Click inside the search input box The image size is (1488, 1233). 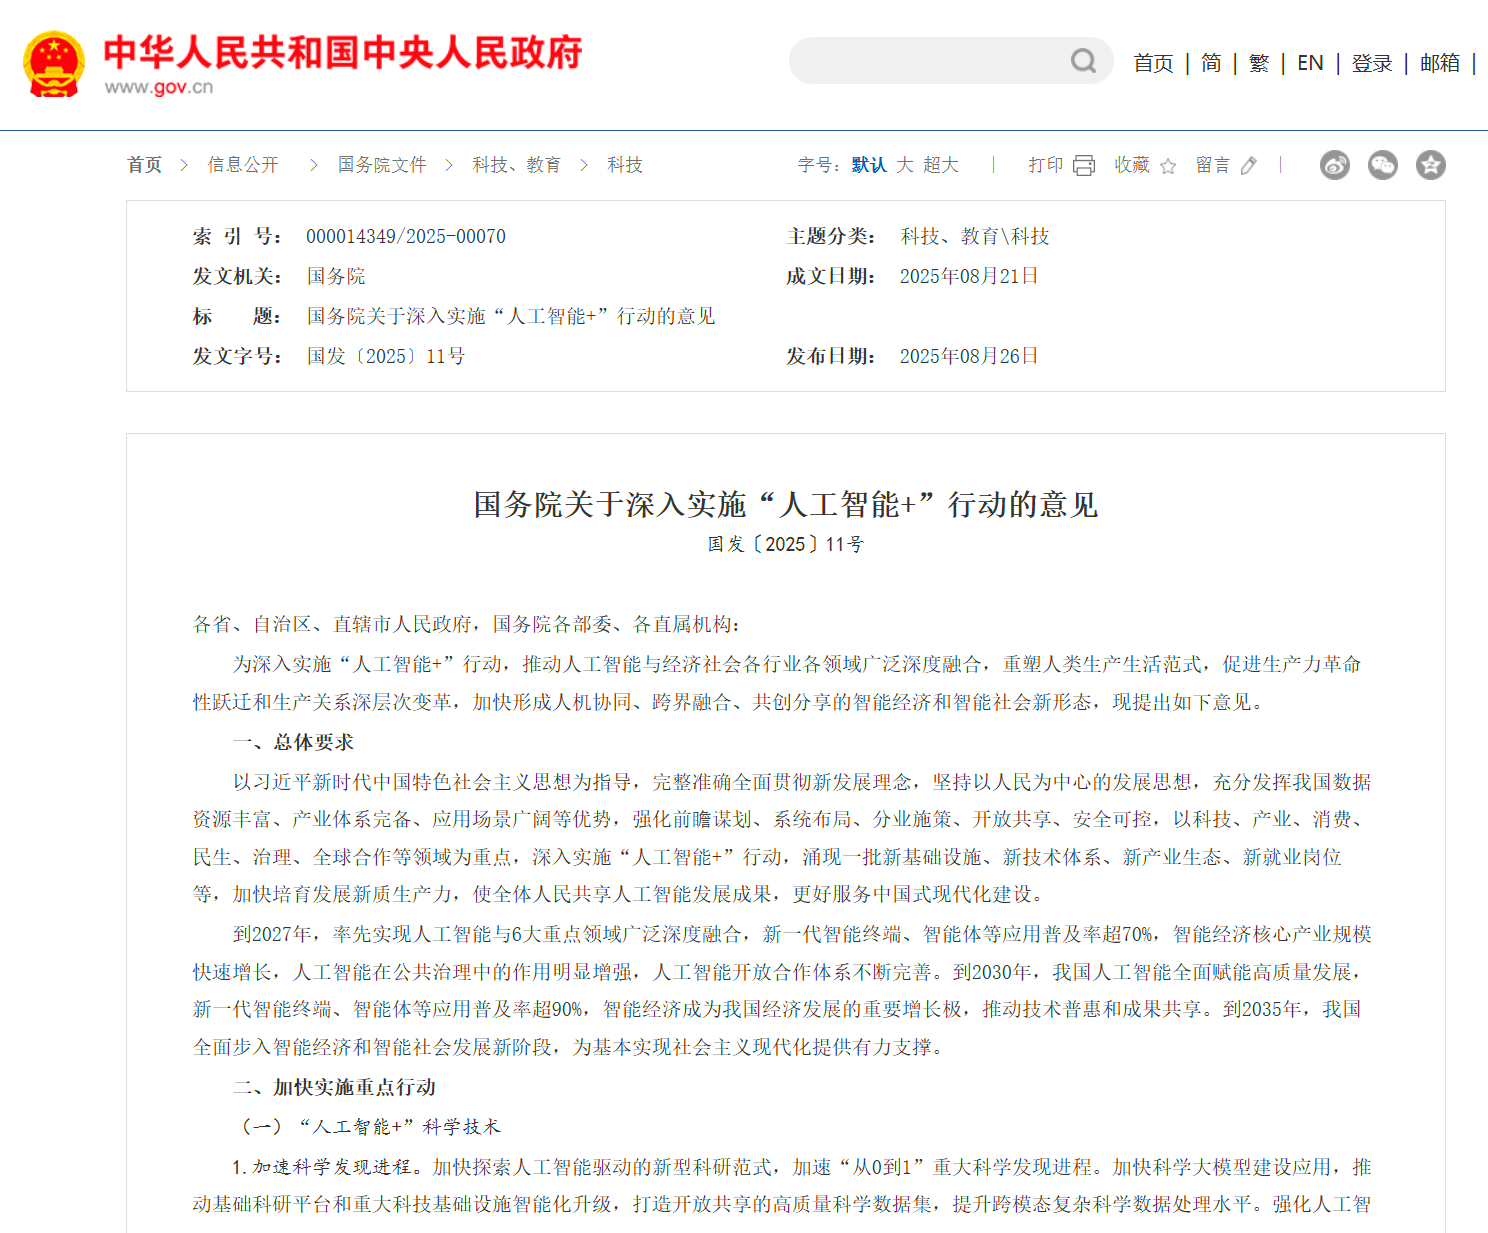(x=930, y=62)
